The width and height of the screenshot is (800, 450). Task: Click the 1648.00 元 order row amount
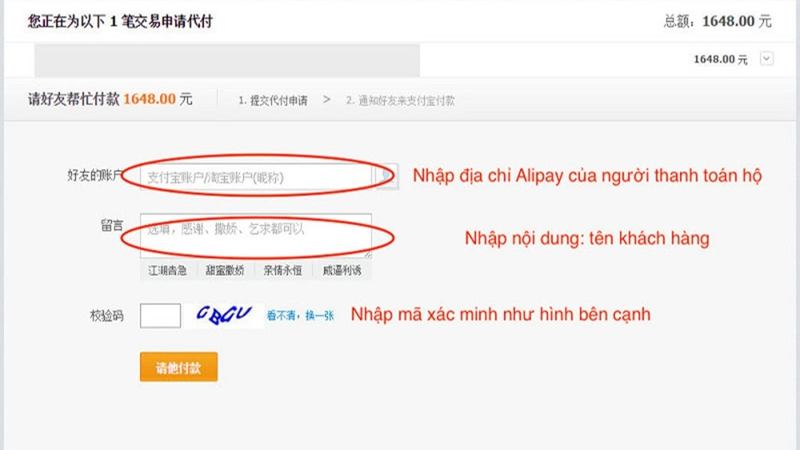(x=720, y=59)
